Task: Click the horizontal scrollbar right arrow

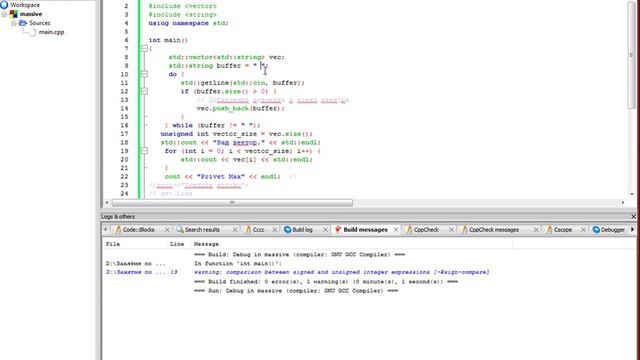Action: (623, 202)
